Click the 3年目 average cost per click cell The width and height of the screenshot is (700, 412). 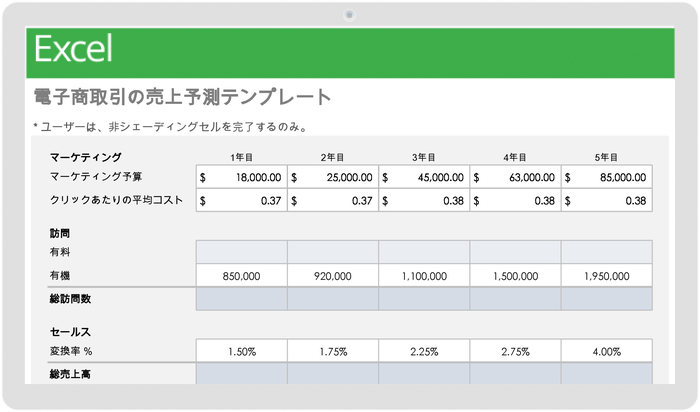[x=424, y=200]
